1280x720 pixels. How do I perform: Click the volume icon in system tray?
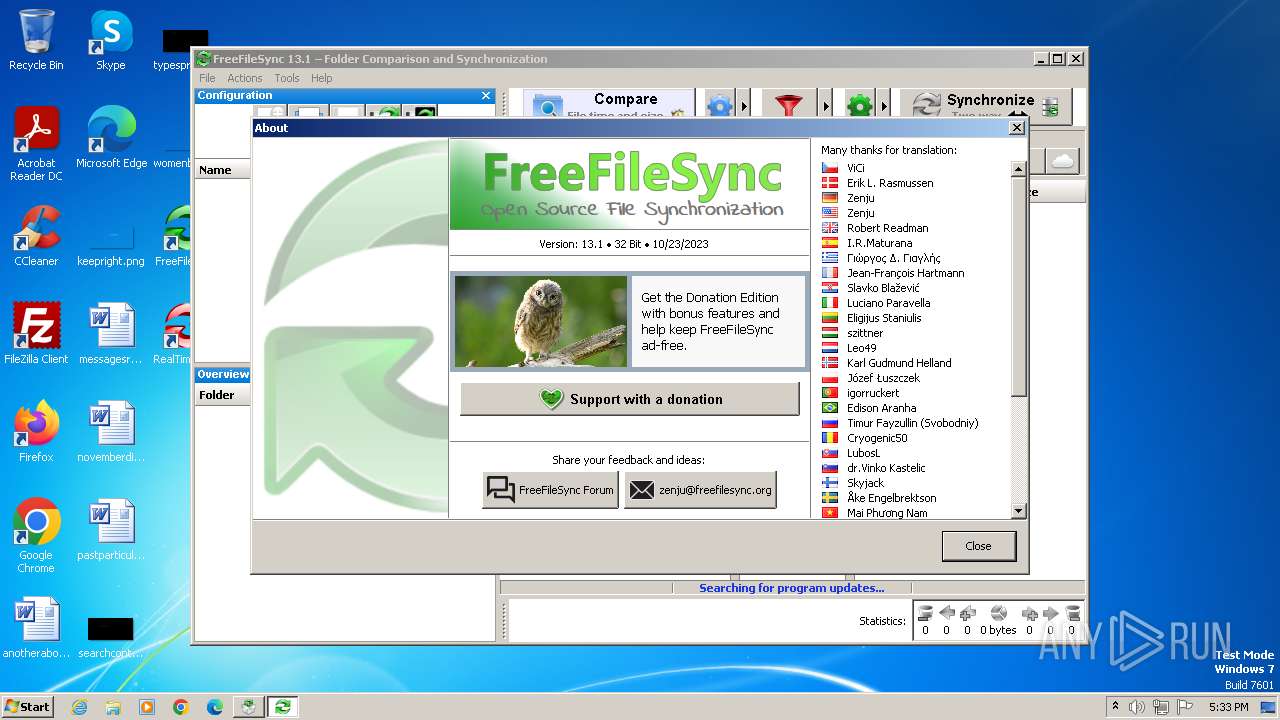[x=1138, y=707]
